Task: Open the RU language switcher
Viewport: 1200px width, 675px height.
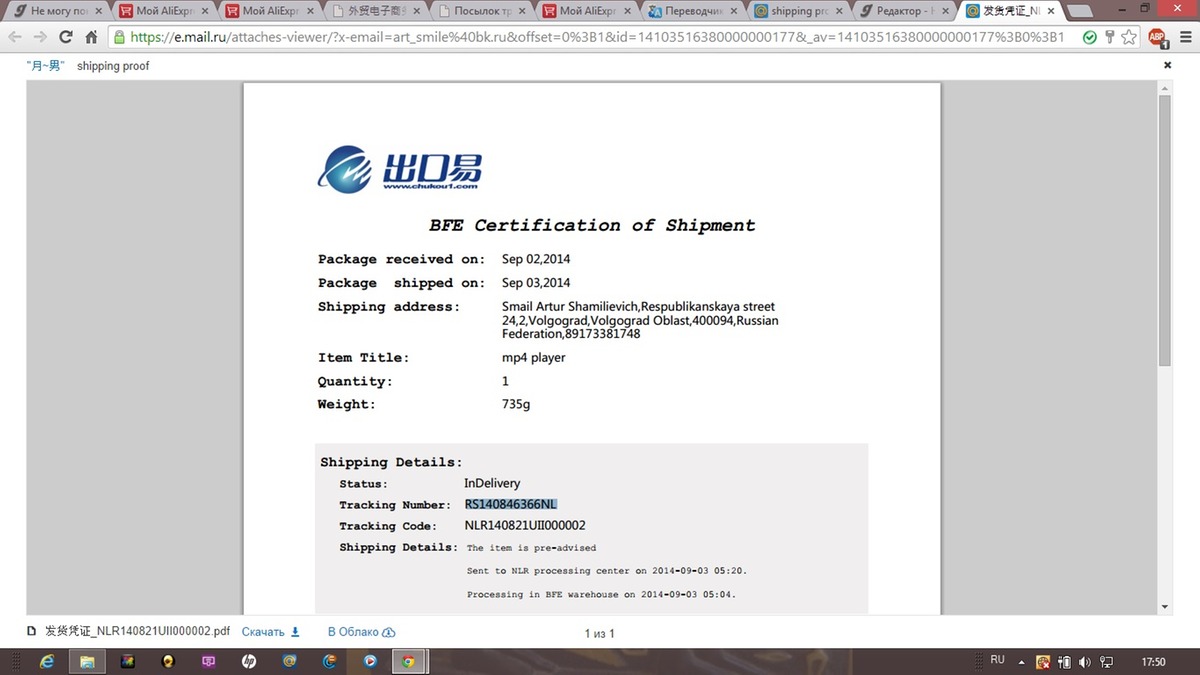Action: tap(997, 661)
